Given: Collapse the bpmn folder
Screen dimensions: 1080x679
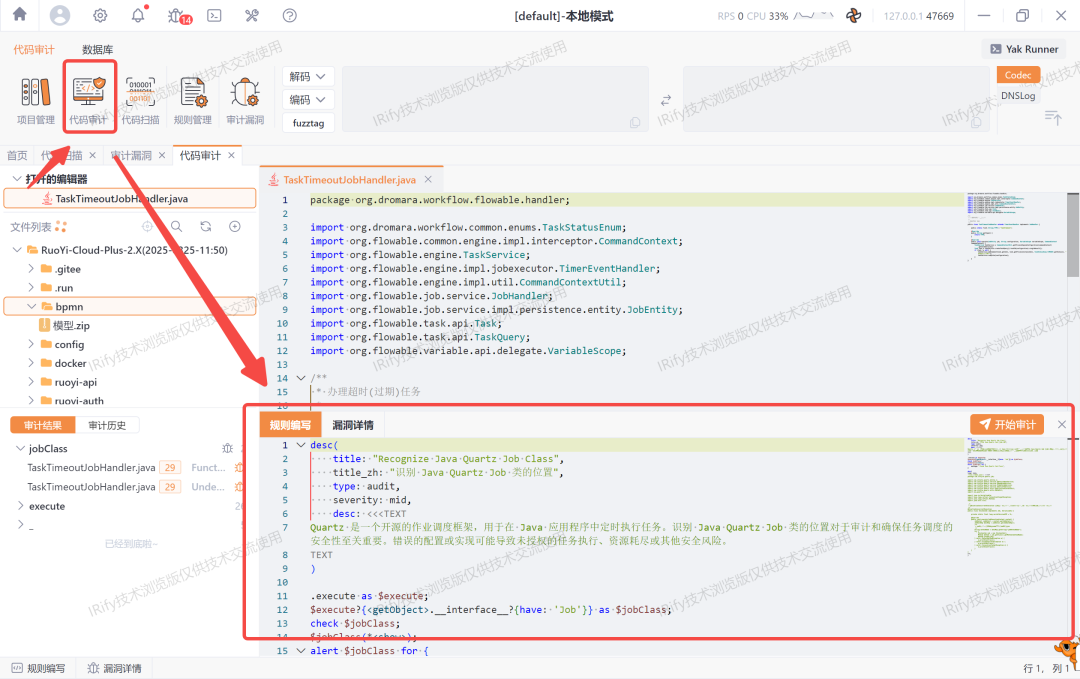Looking at the screenshot, I should 31,306.
